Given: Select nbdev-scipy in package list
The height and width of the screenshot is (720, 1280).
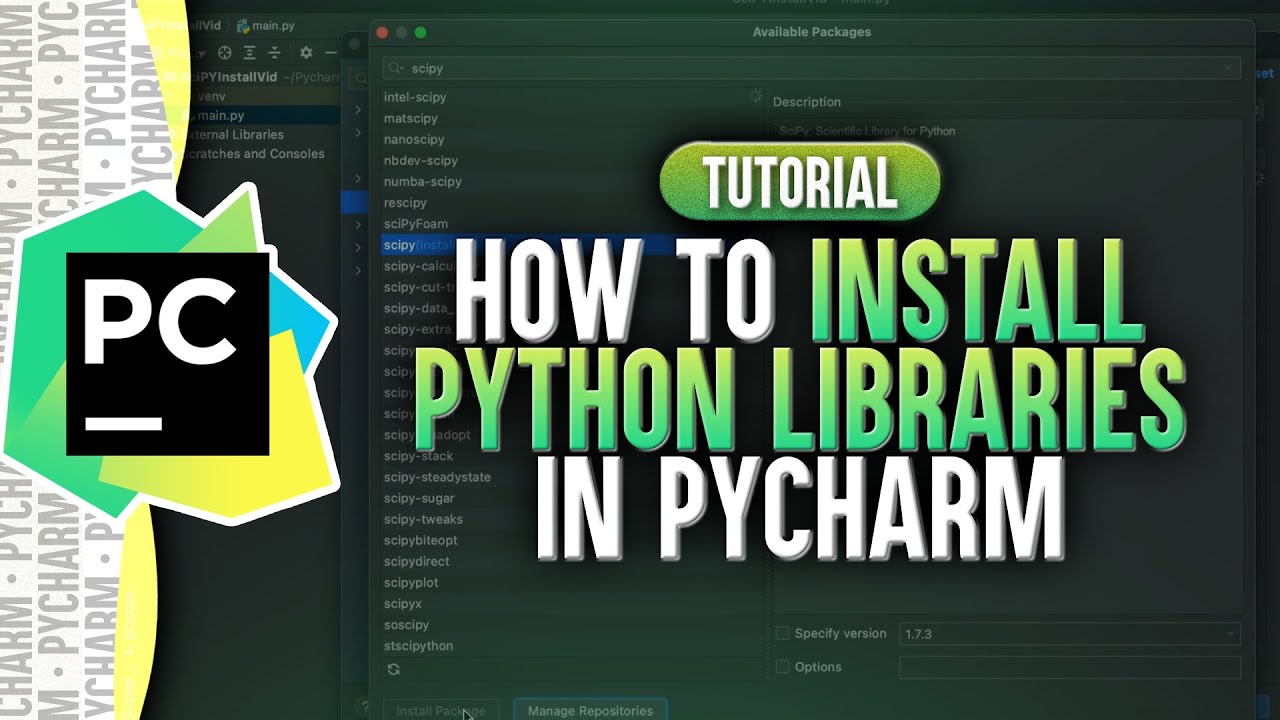Looking at the screenshot, I should (x=421, y=160).
